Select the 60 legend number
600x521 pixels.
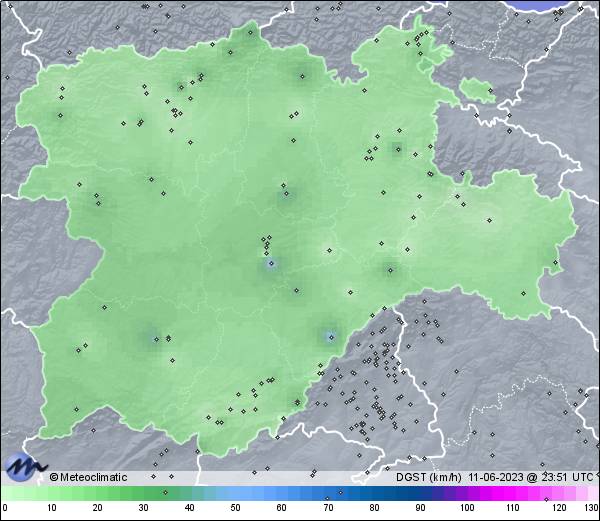281,508
